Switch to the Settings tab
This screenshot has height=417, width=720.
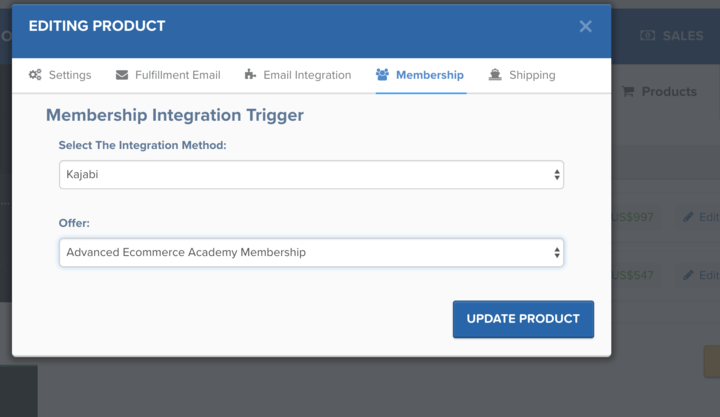pyautogui.click(x=69, y=75)
